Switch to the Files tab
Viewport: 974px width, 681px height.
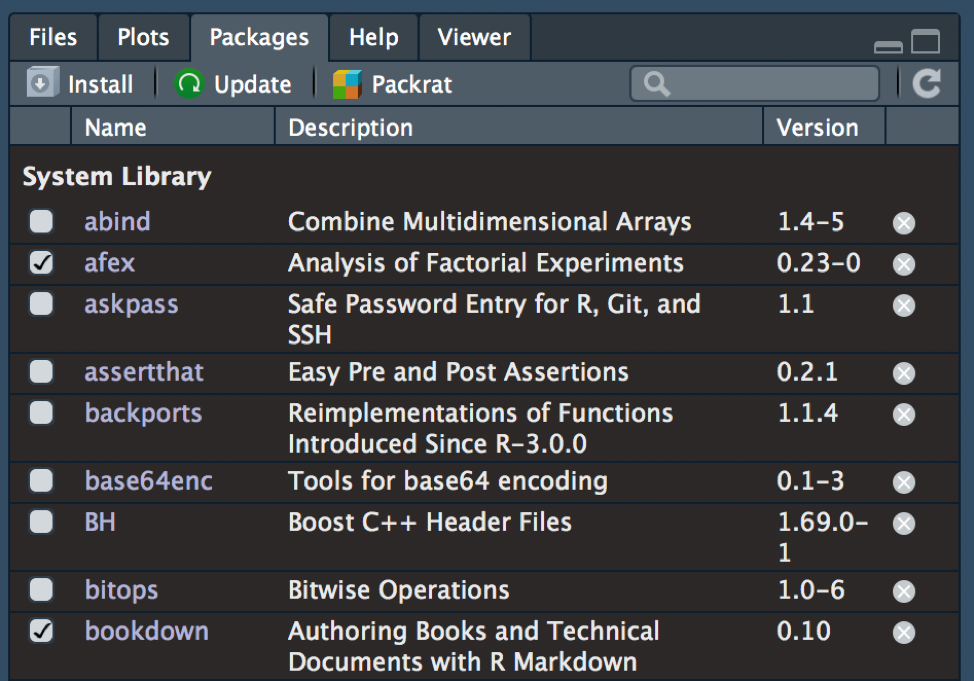[x=53, y=38]
